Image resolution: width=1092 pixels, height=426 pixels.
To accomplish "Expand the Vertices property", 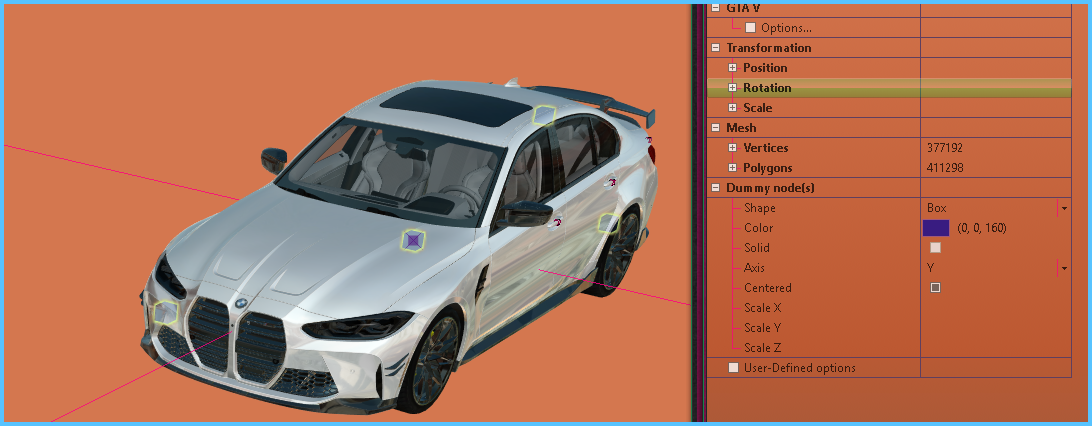I will pos(732,148).
